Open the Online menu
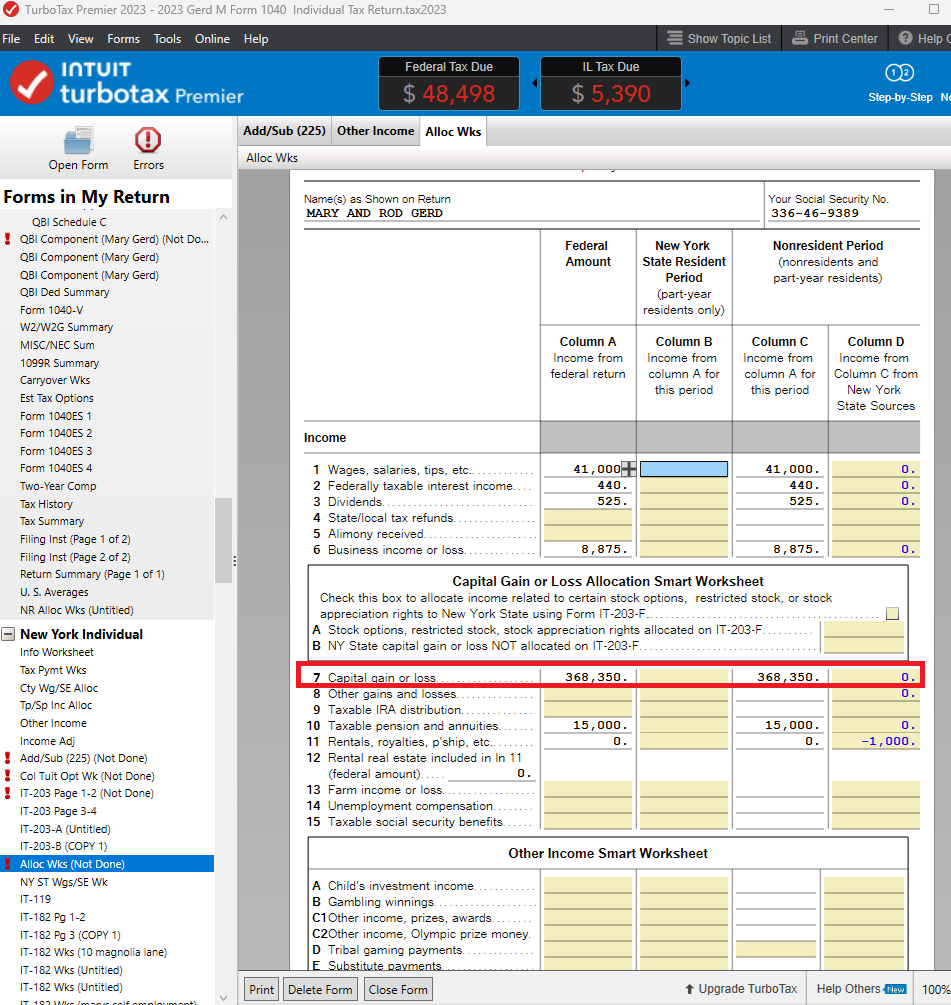 (212, 38)
